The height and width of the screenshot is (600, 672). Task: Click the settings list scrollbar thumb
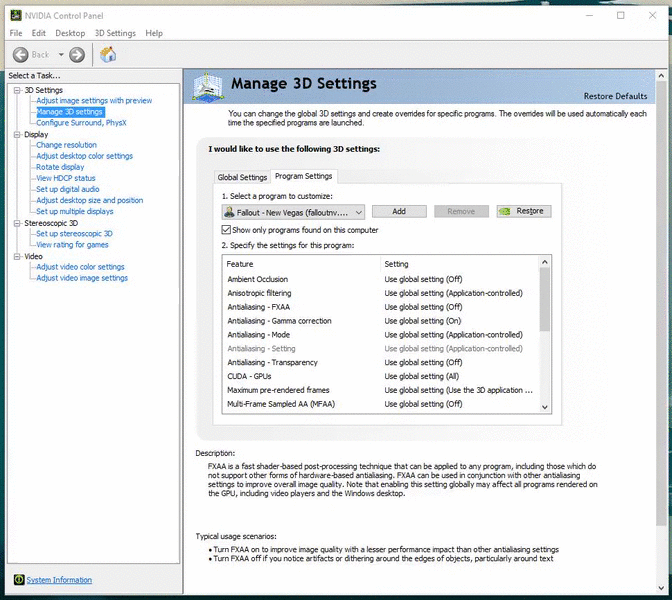tap(544, 299)
